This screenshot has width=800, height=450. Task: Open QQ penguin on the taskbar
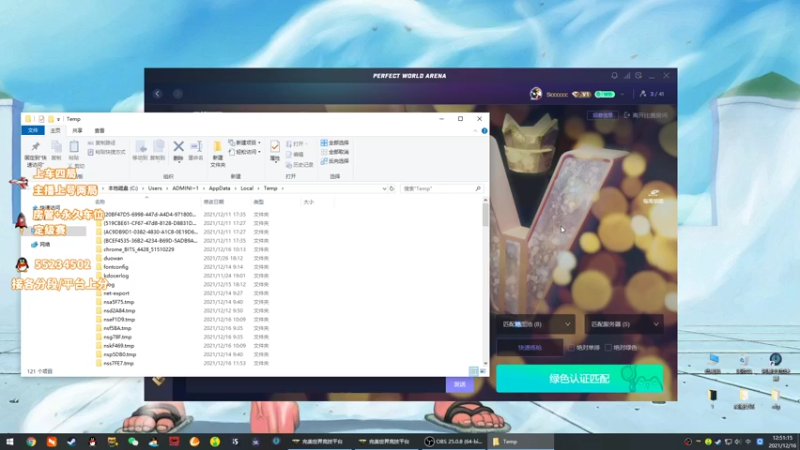point(92,442)
